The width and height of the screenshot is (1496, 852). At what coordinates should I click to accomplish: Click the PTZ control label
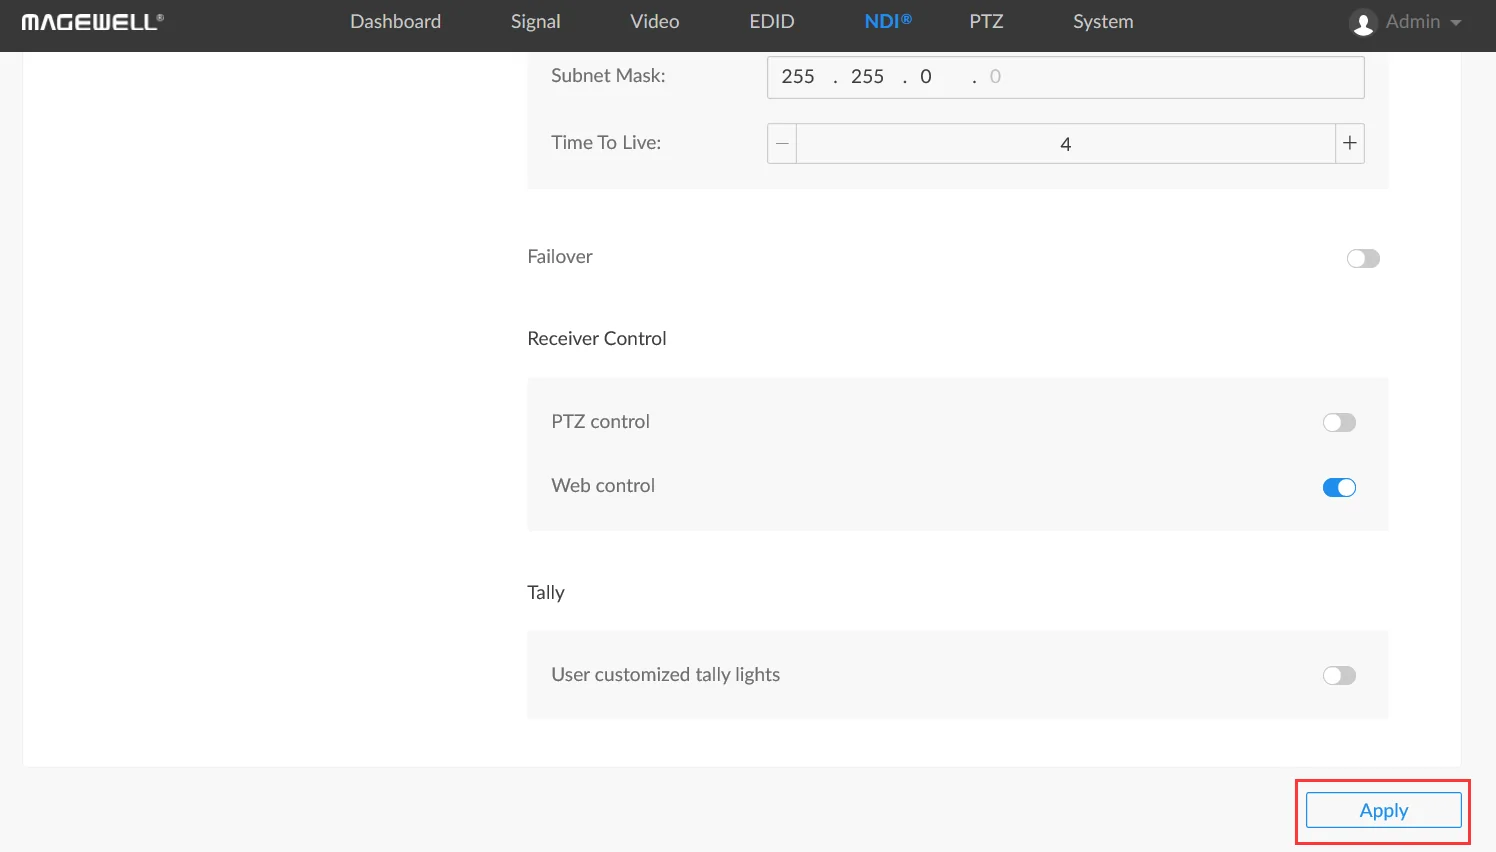point(600,422)
